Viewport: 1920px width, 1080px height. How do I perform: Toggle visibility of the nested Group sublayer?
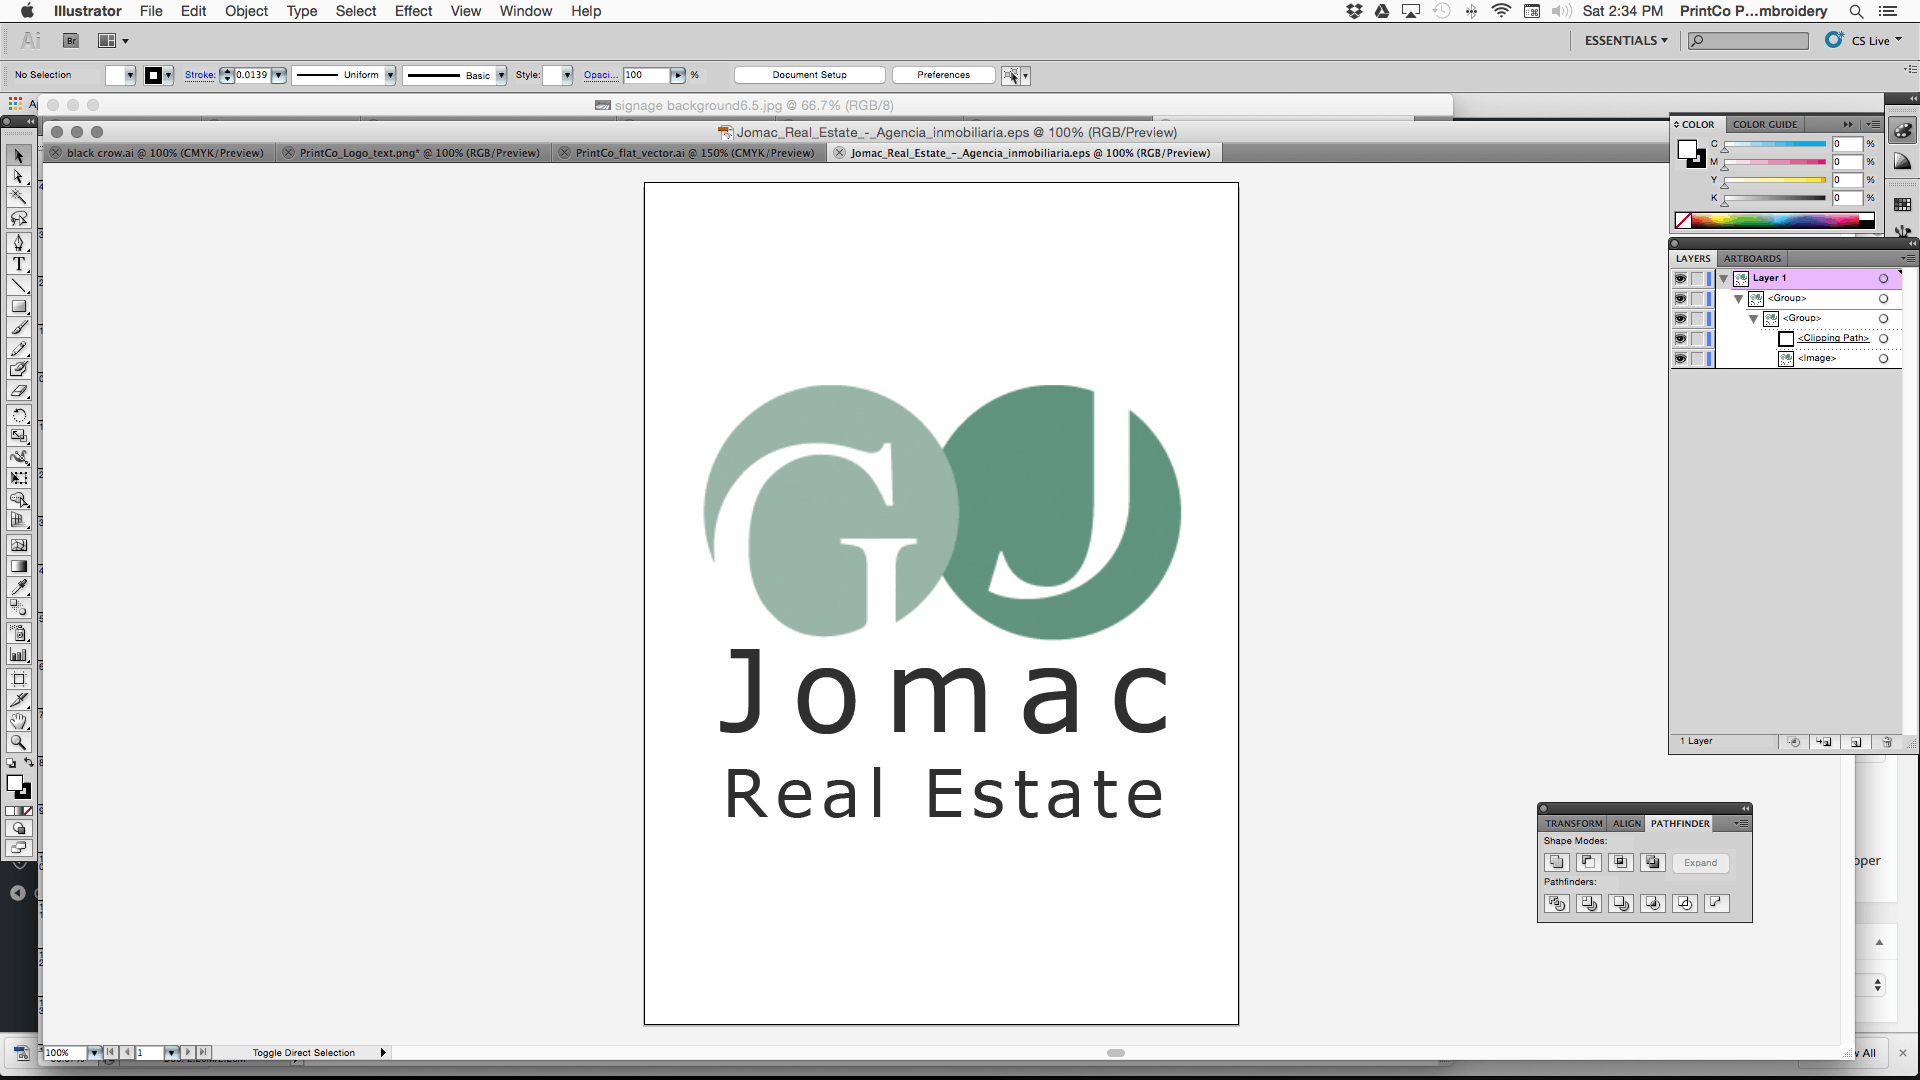click(1680, 319)
